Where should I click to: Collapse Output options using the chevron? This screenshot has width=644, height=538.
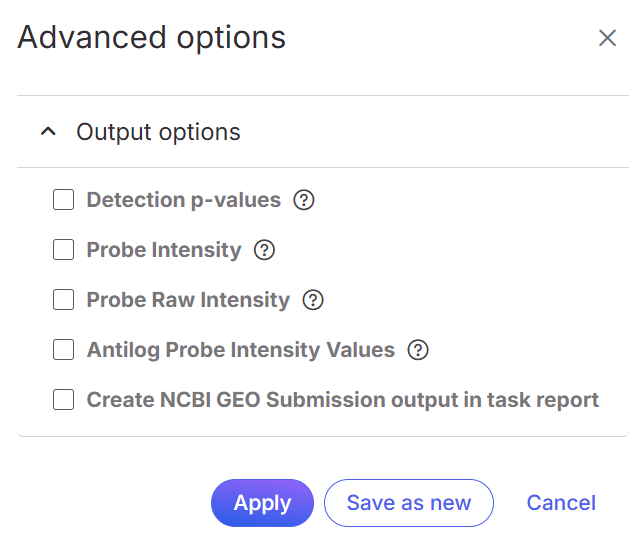click(x=47, y=132)
